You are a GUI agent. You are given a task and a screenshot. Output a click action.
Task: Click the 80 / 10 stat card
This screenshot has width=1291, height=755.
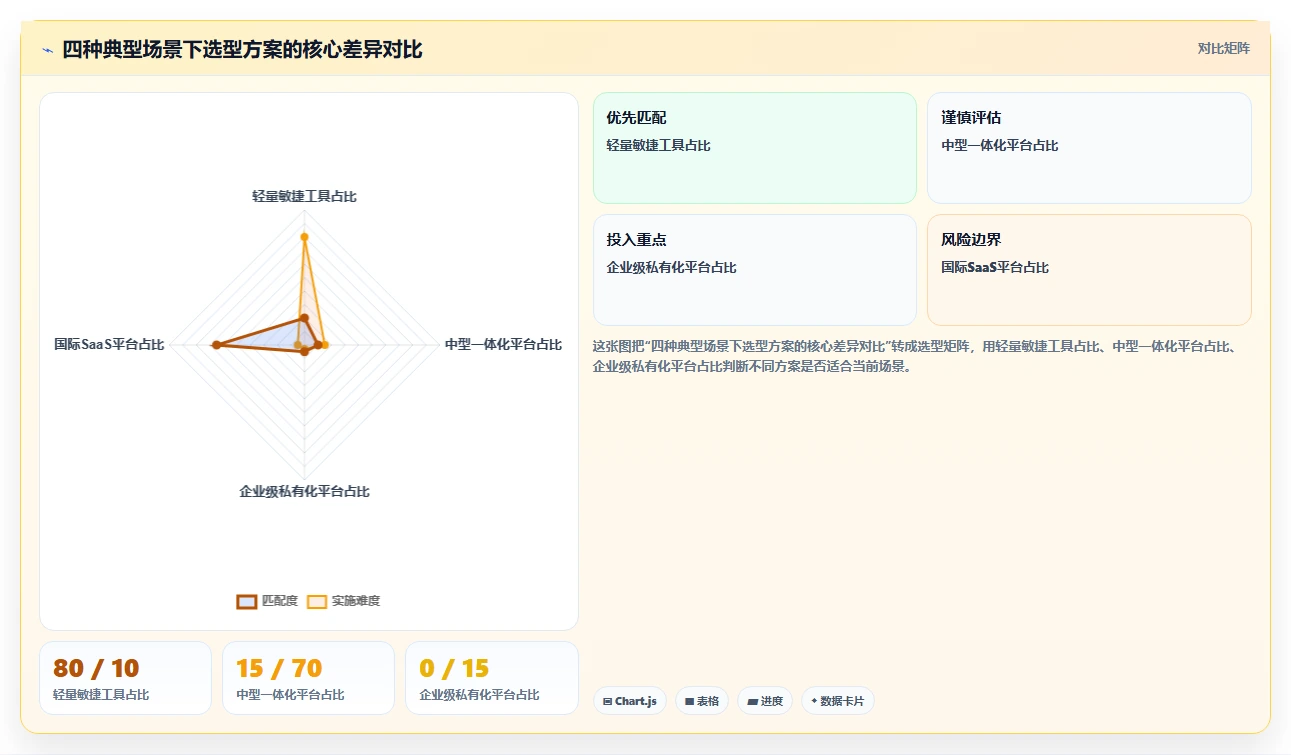coord(125,678)
